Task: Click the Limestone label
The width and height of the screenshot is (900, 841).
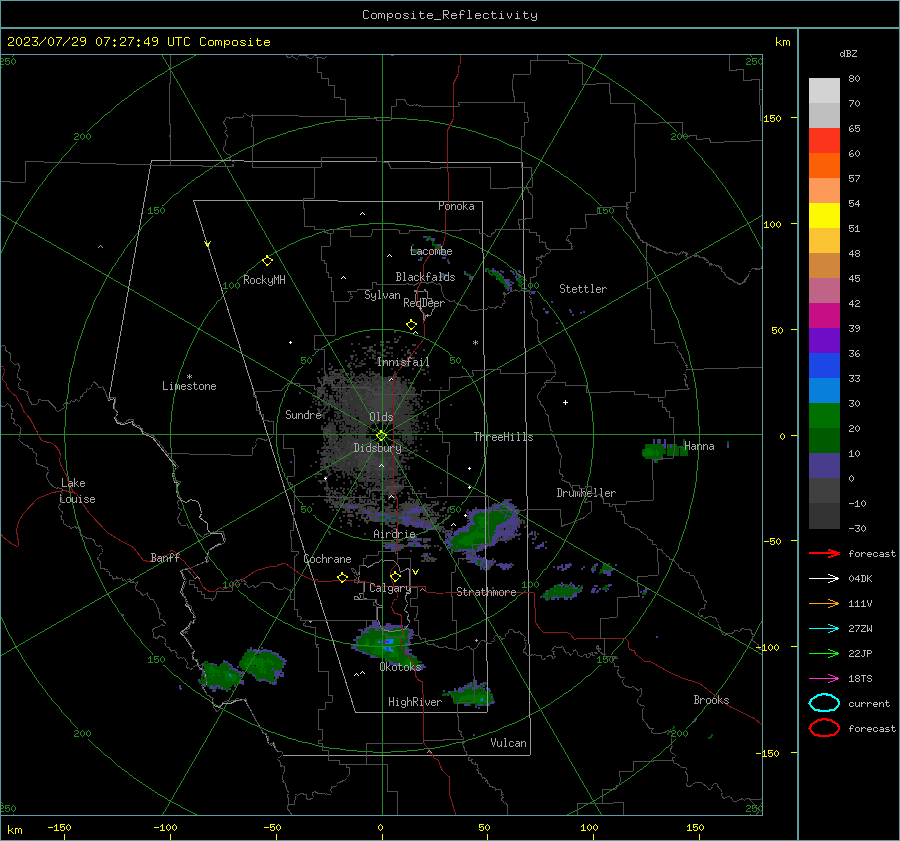Action: click(189, 386)
